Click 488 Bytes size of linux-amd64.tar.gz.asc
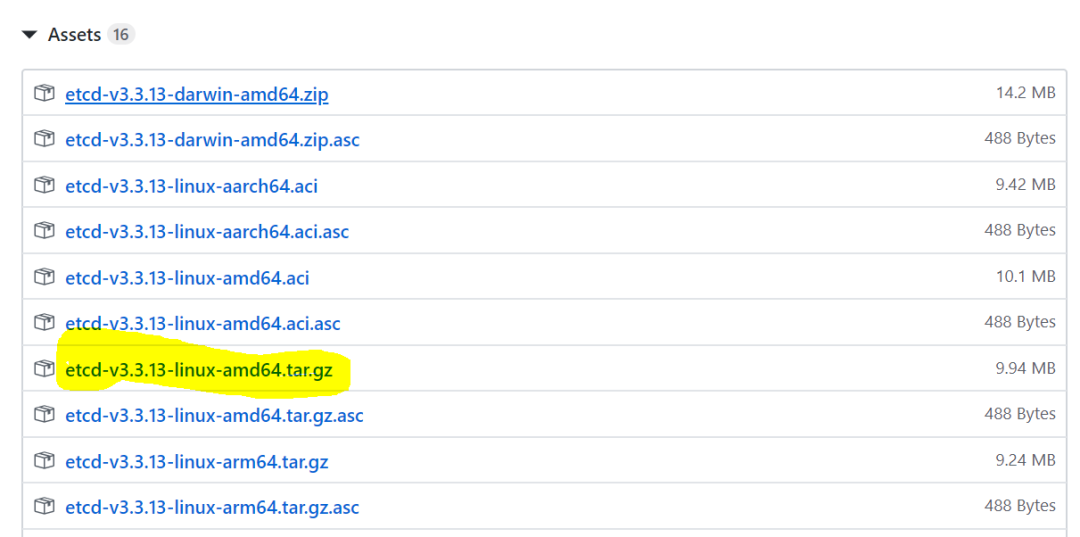The image size is (1080, 537). tap(1020, 414)
